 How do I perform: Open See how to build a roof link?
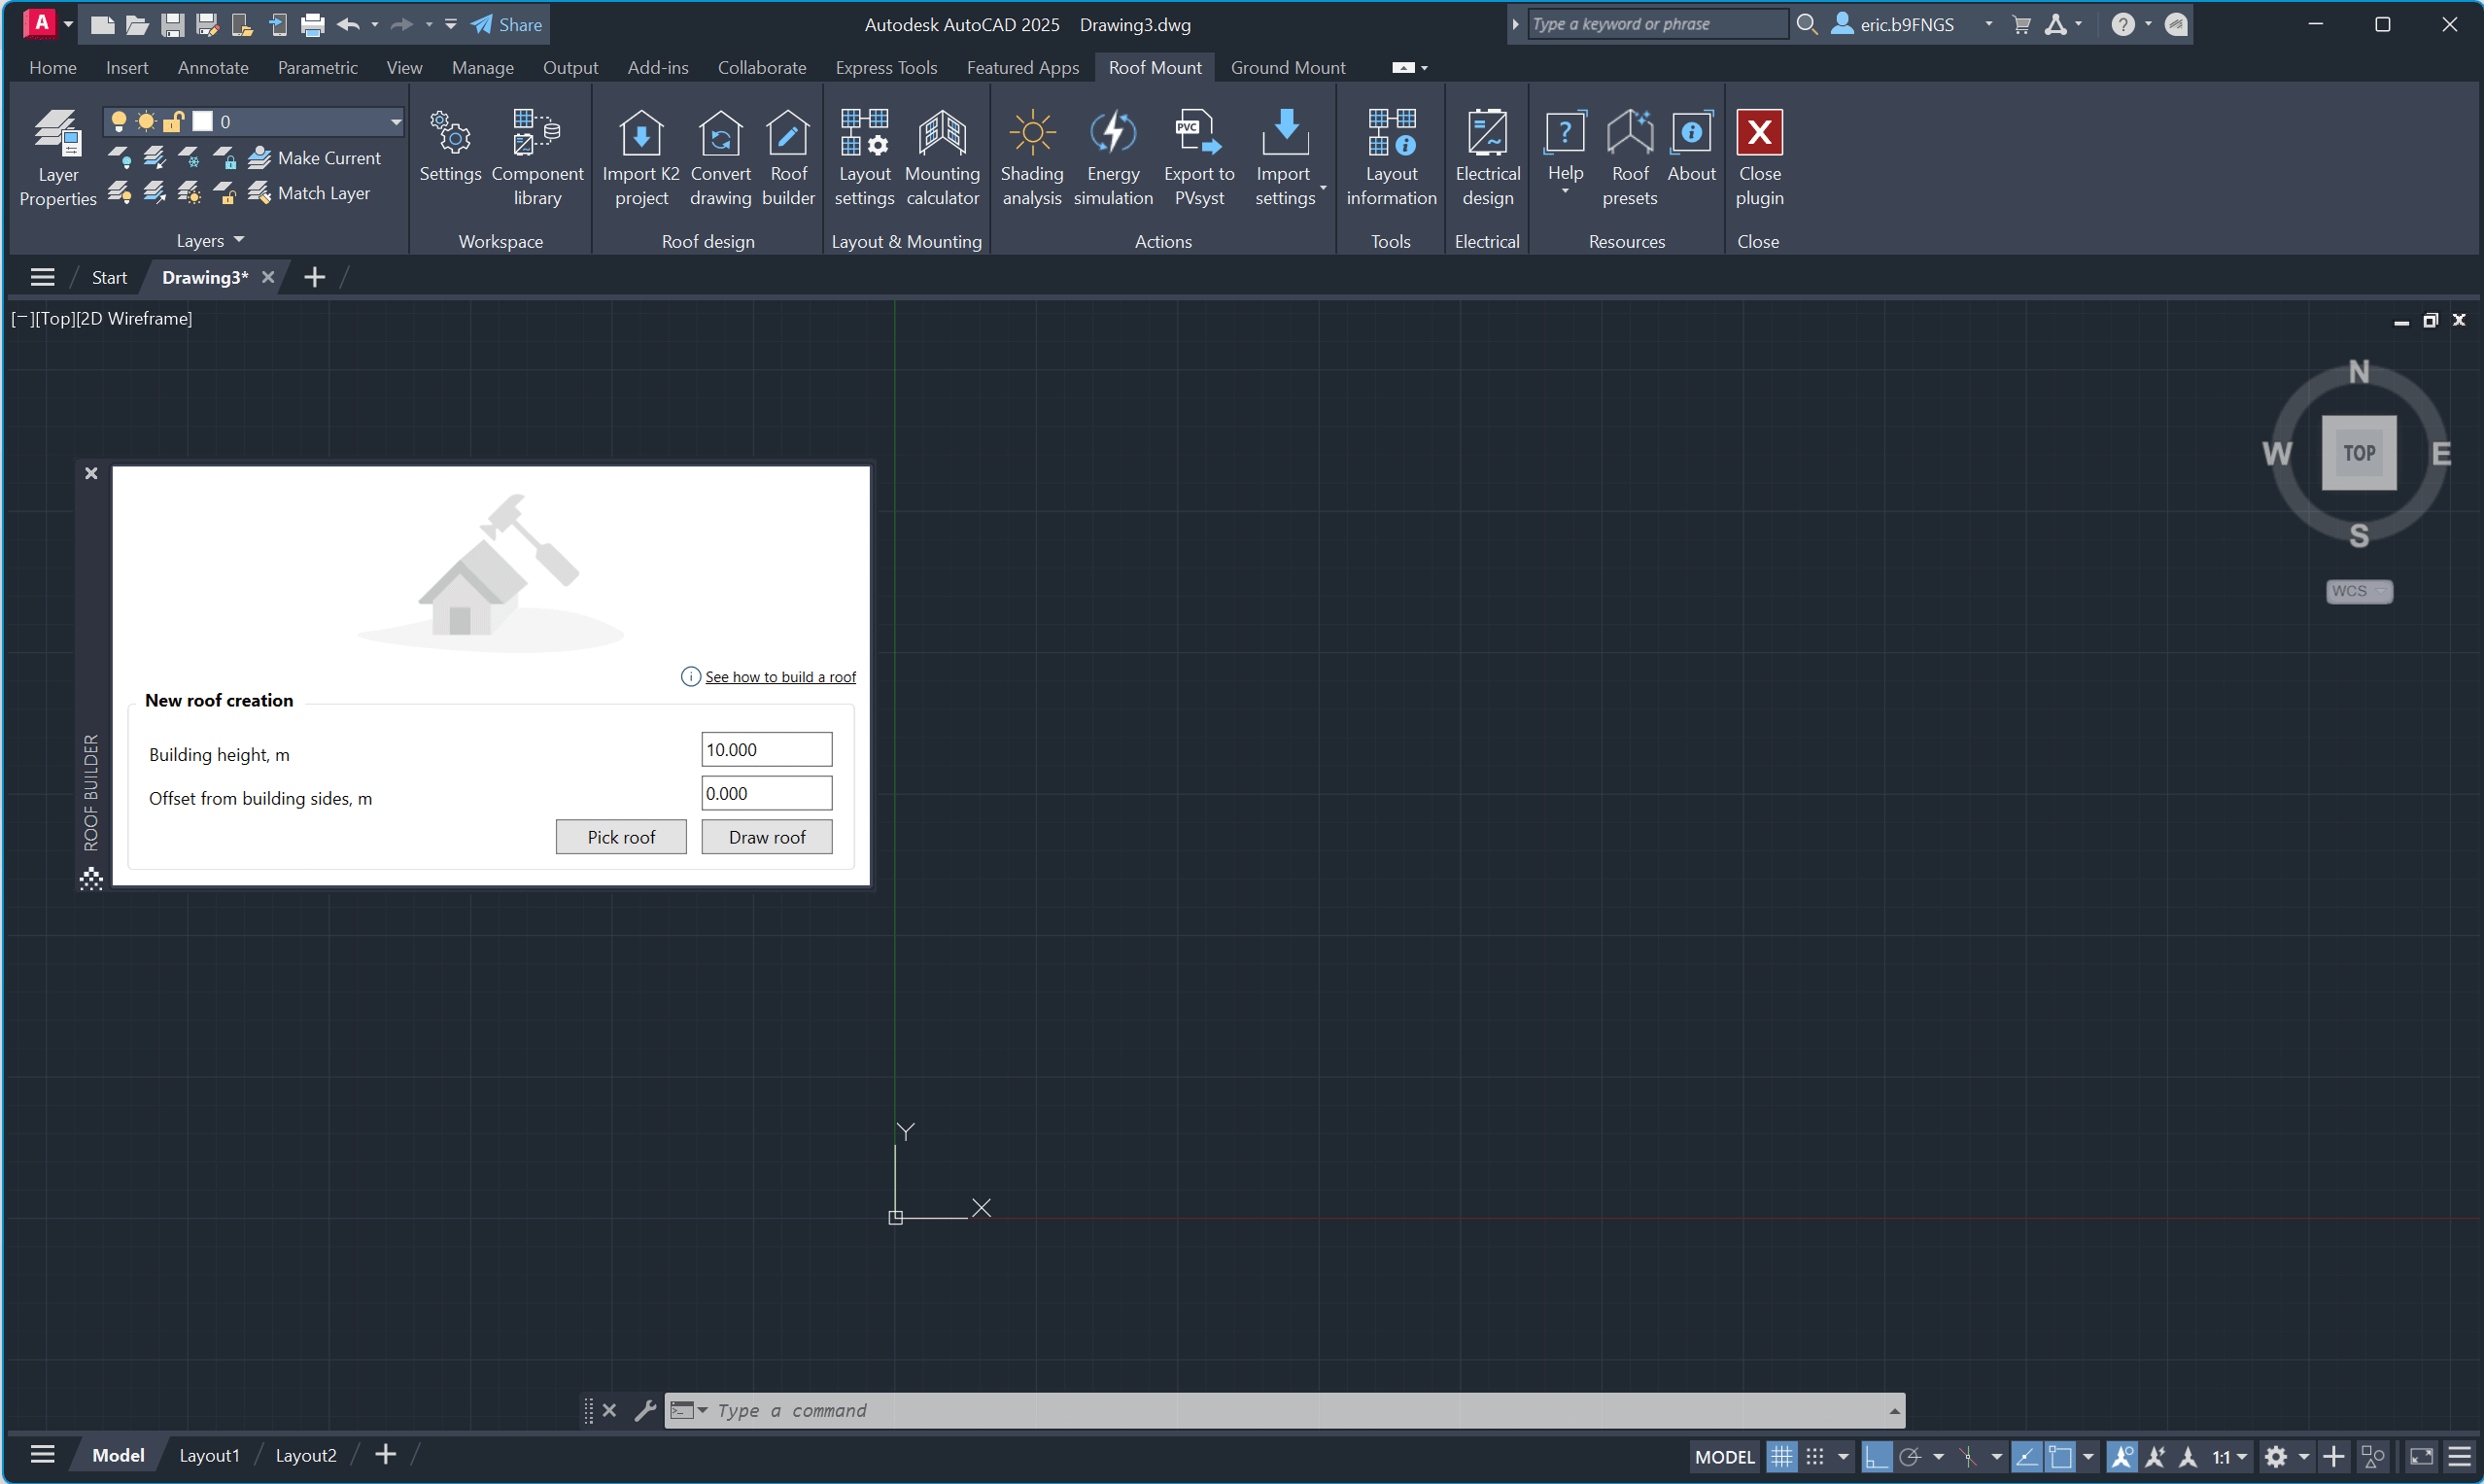click(x=779, y=677)
